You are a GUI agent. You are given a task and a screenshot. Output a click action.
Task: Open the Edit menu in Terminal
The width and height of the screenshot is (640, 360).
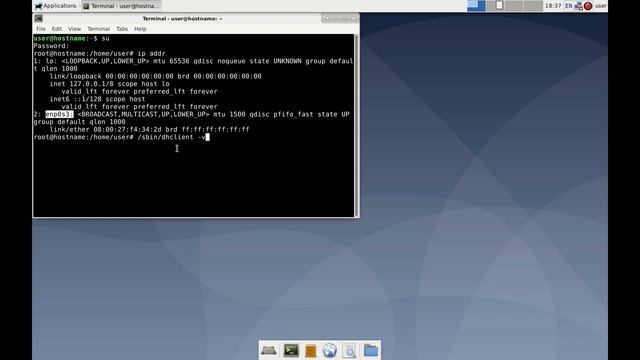point(57,29)
